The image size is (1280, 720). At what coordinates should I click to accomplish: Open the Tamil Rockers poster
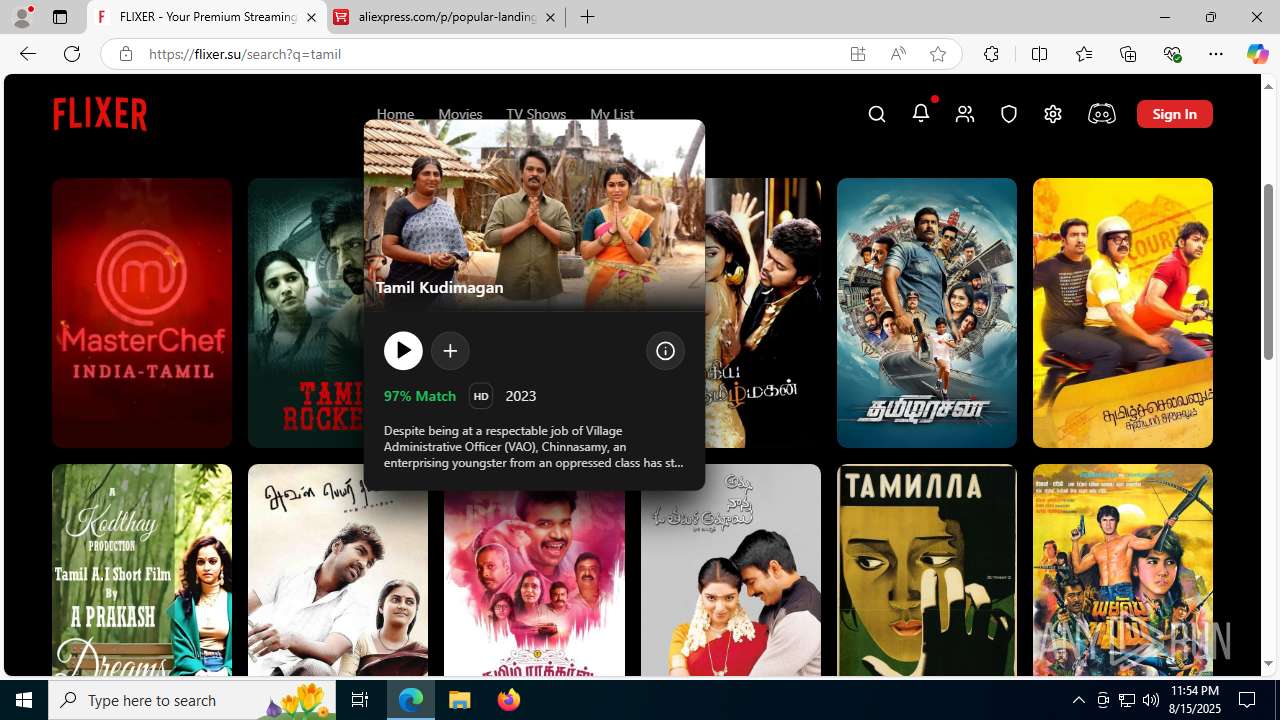coord(306,313)
